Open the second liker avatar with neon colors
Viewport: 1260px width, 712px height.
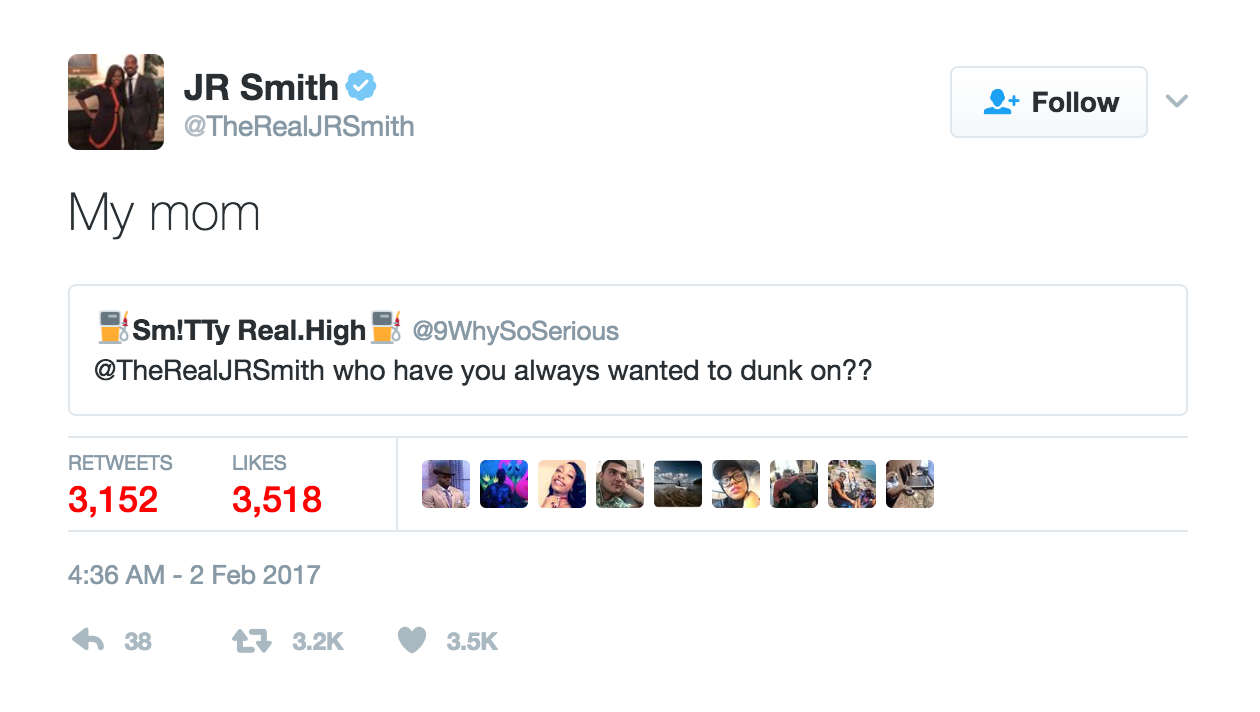[x=504, y=484]
